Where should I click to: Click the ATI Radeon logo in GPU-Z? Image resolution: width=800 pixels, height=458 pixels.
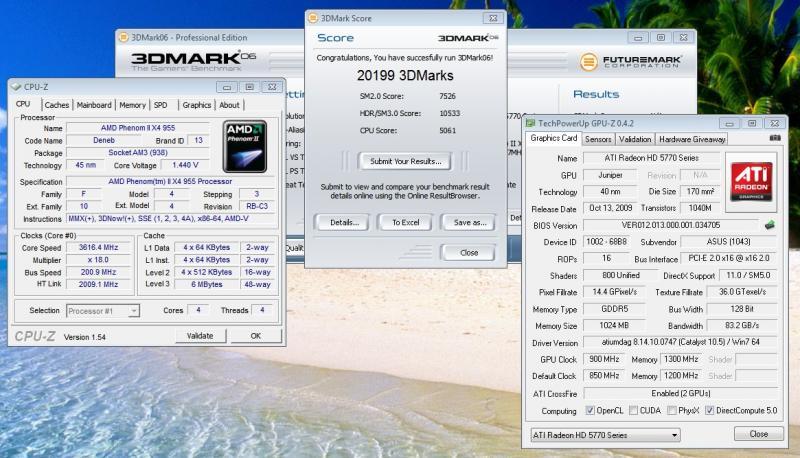pos(751,182)
